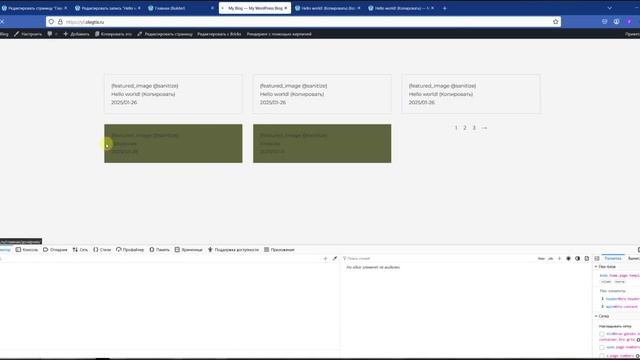Go to pagination page 3
640x360 pixels.
pos(474,128)
